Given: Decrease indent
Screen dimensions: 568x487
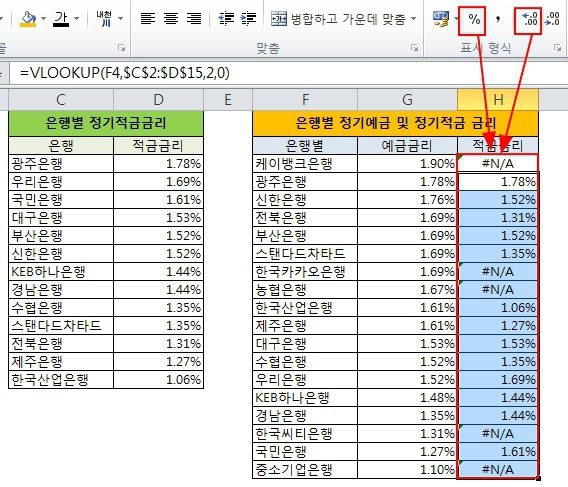Looking at the screenshot, I should coord(226,18).
